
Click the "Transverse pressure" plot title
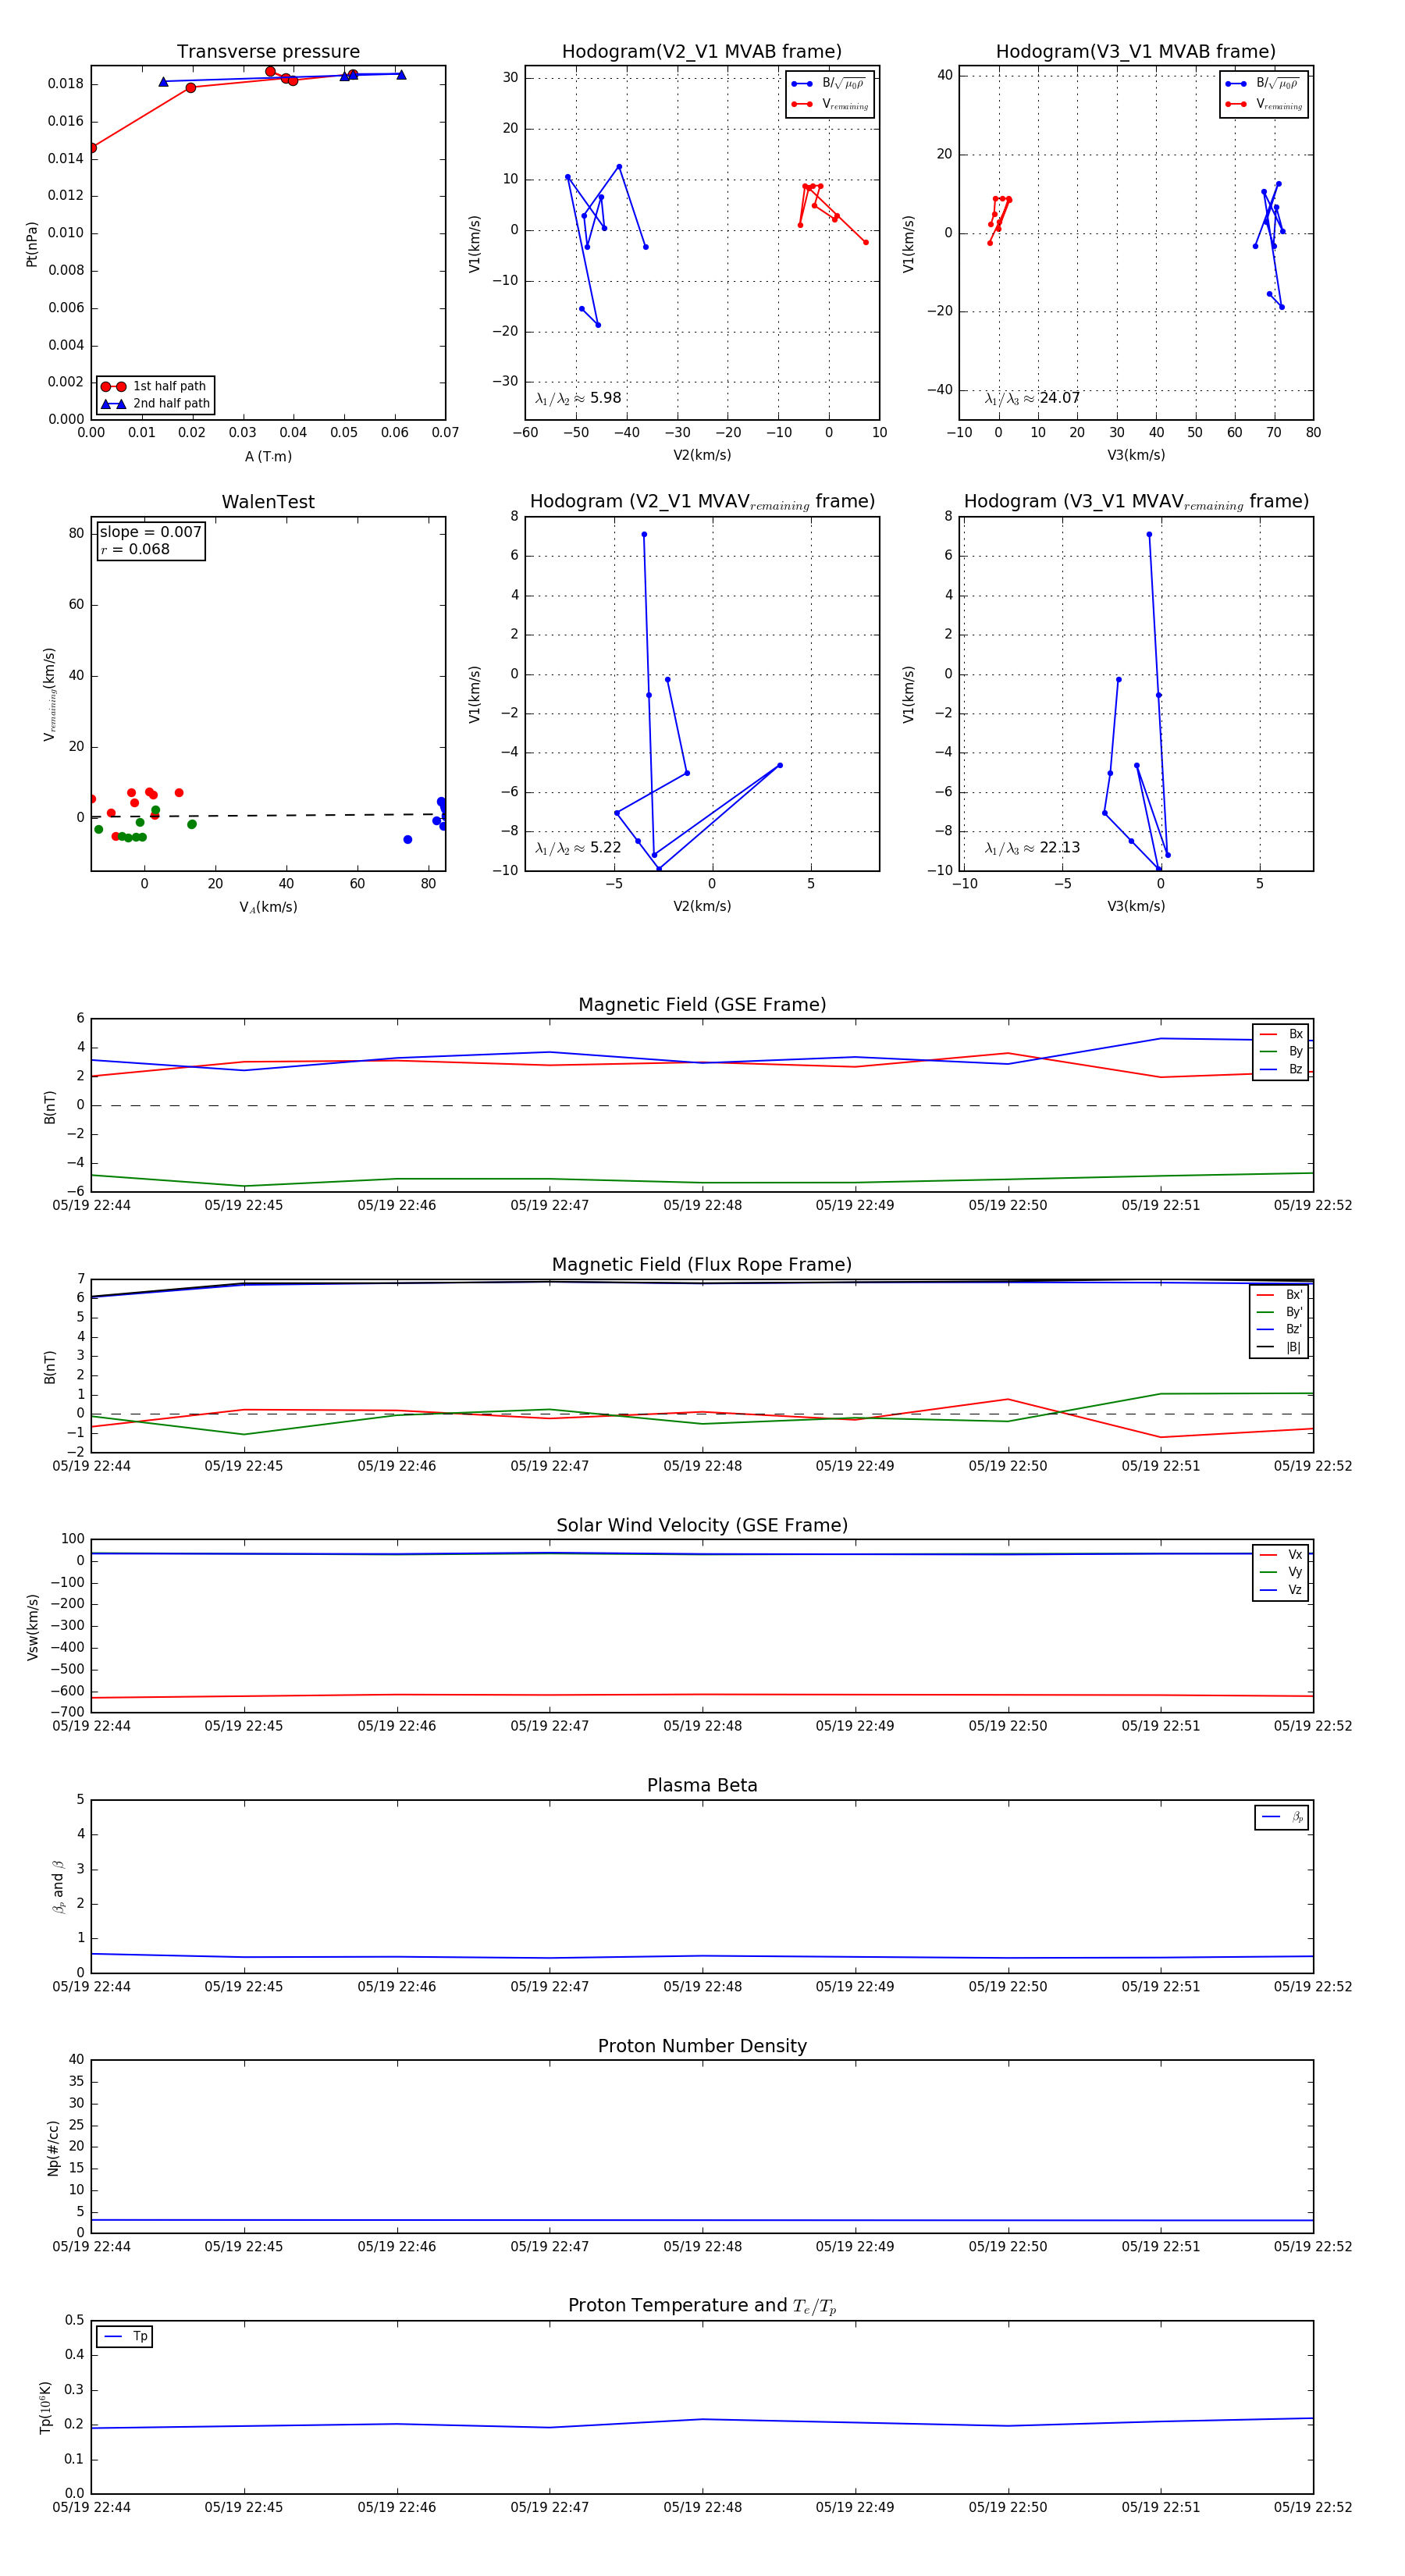point(268,52)
